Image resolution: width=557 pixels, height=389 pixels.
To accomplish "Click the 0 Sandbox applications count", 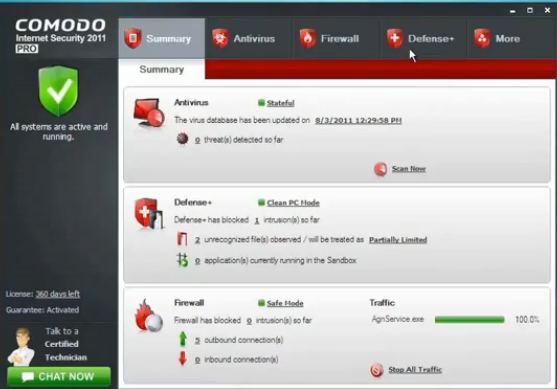I will (x=198, y=261).
